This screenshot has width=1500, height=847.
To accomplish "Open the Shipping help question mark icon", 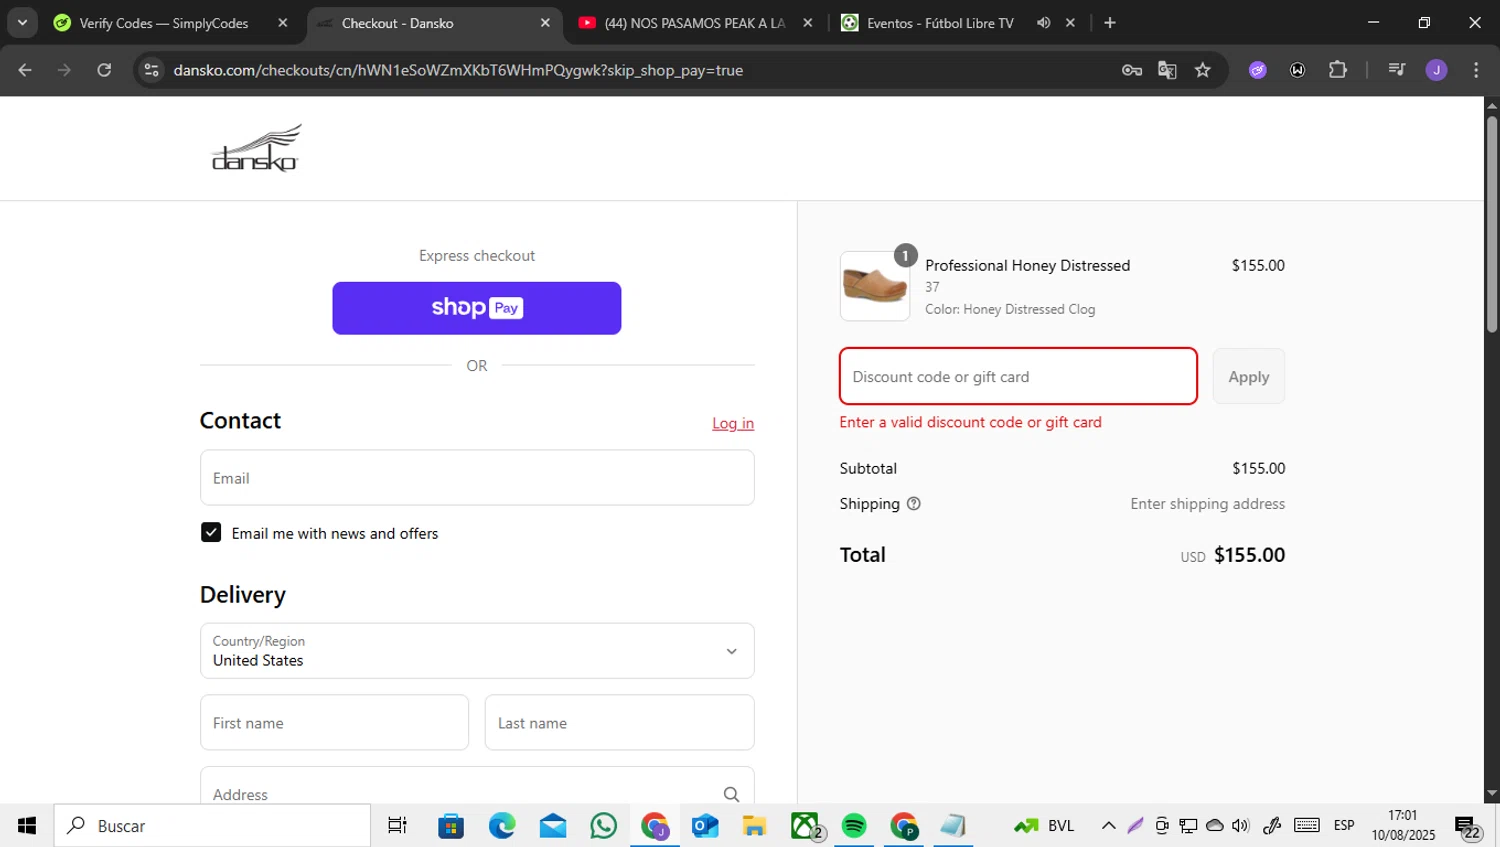I will pyautogui.click(x=913, y=504).
